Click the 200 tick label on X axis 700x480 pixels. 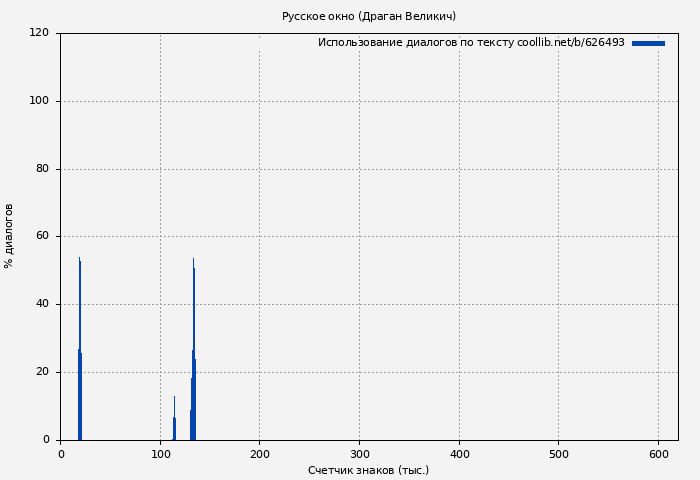259,454
